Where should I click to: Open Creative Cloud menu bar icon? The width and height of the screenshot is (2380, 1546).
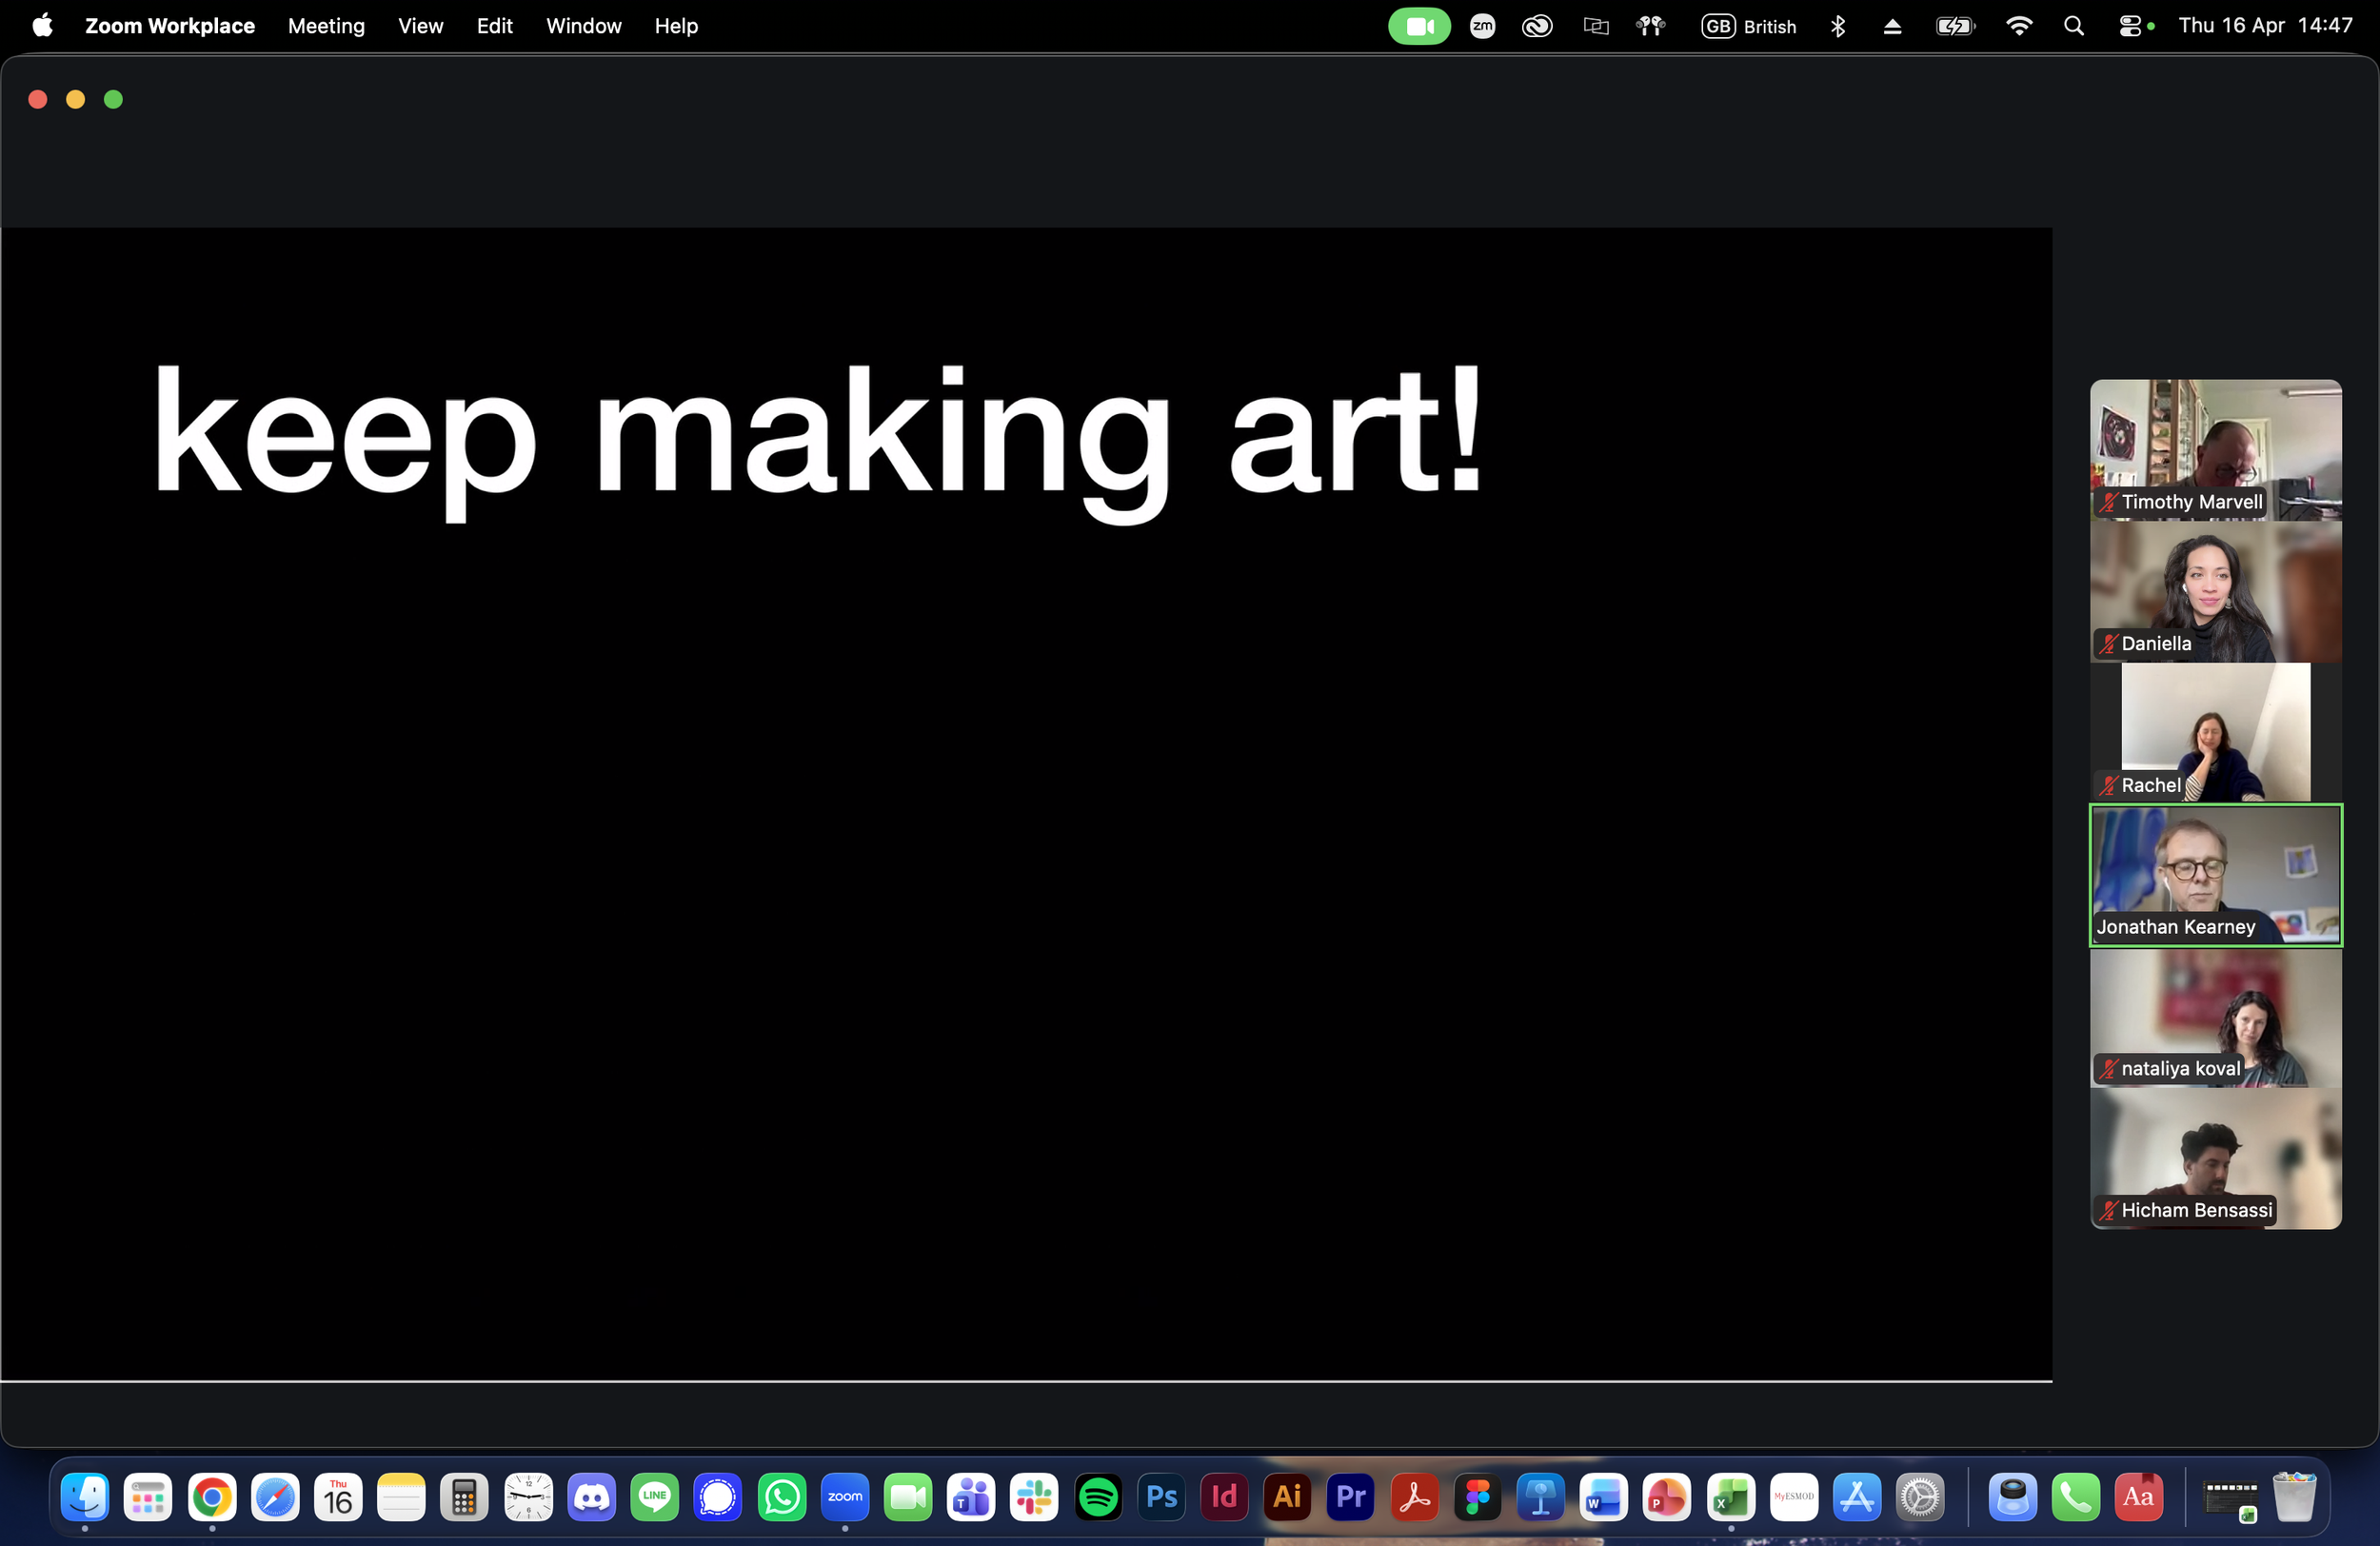point(1537,26)
